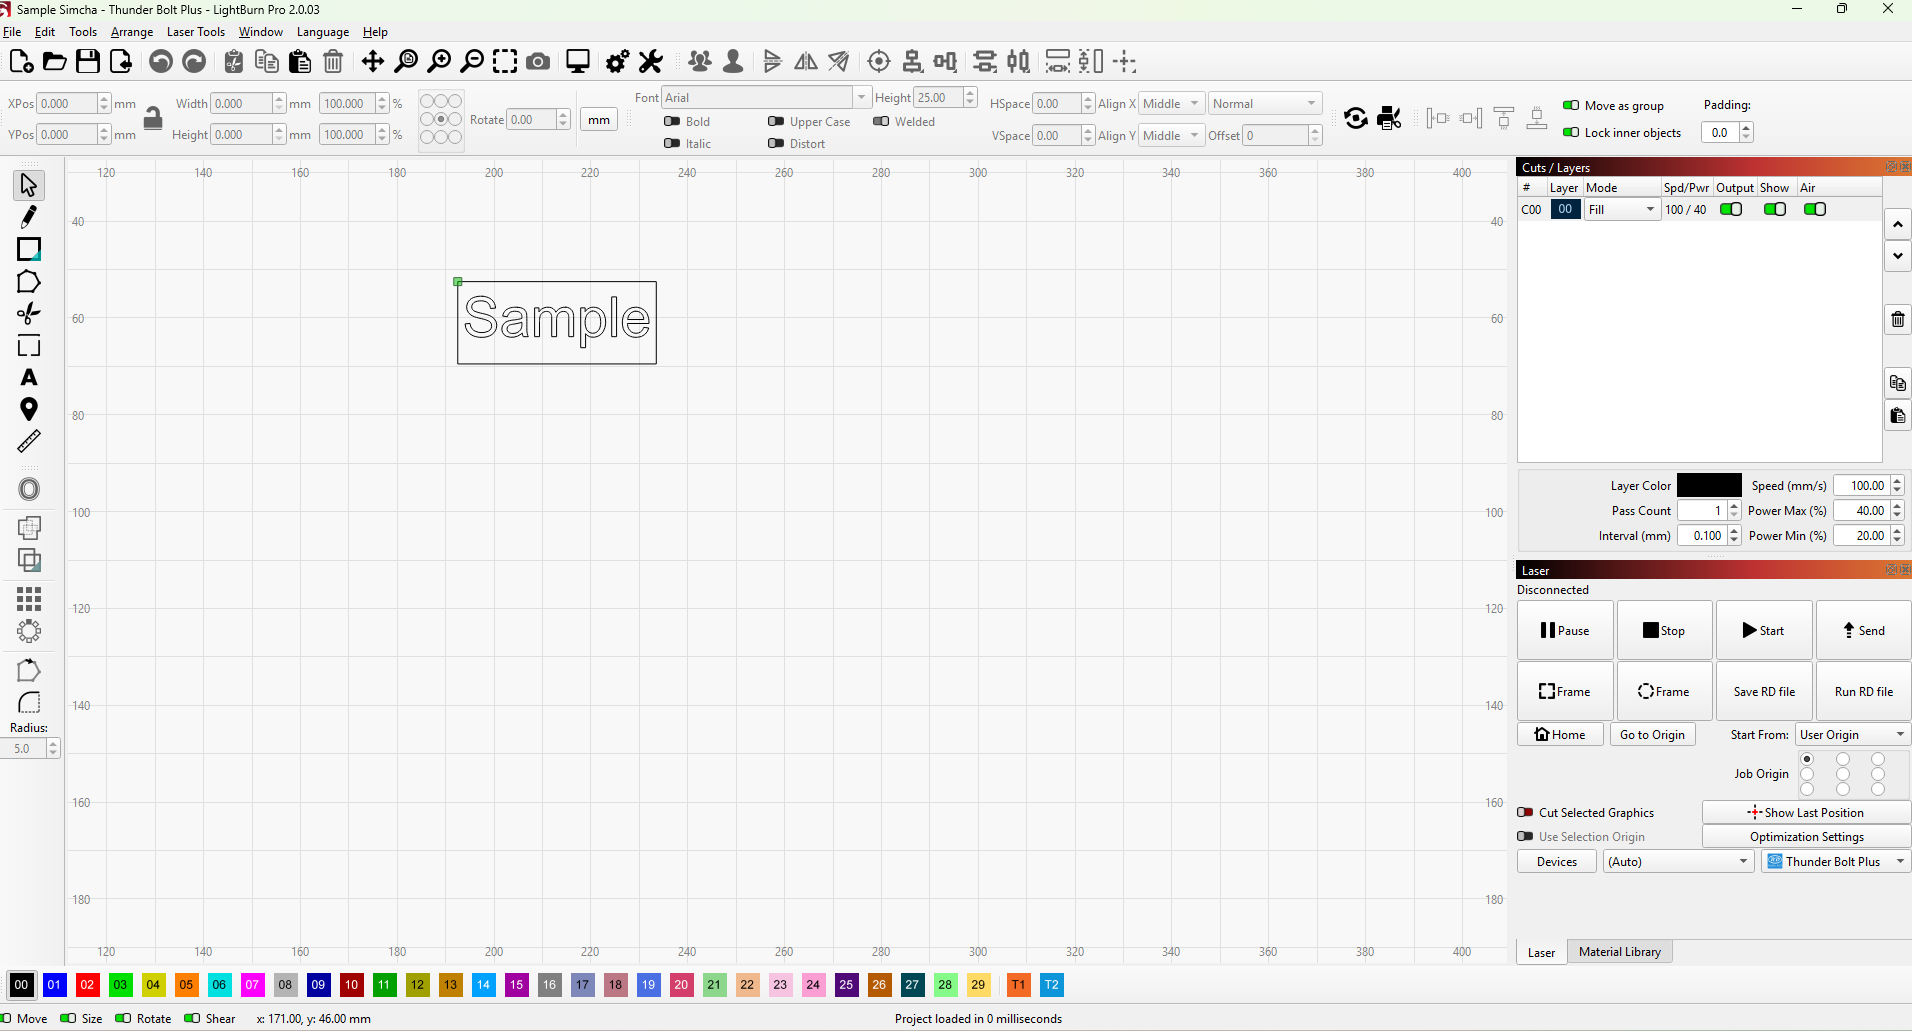Open the Font dropdown
The height and width of the screenshot is (1031, 1912).
click(861, 98)
